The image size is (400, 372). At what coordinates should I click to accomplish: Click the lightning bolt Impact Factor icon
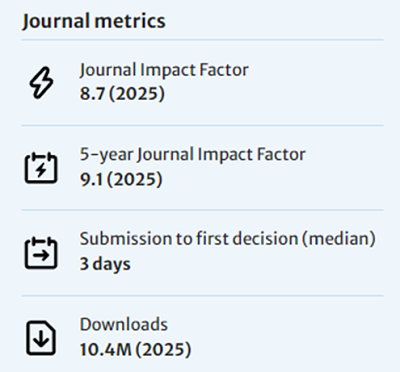[41, 83]
